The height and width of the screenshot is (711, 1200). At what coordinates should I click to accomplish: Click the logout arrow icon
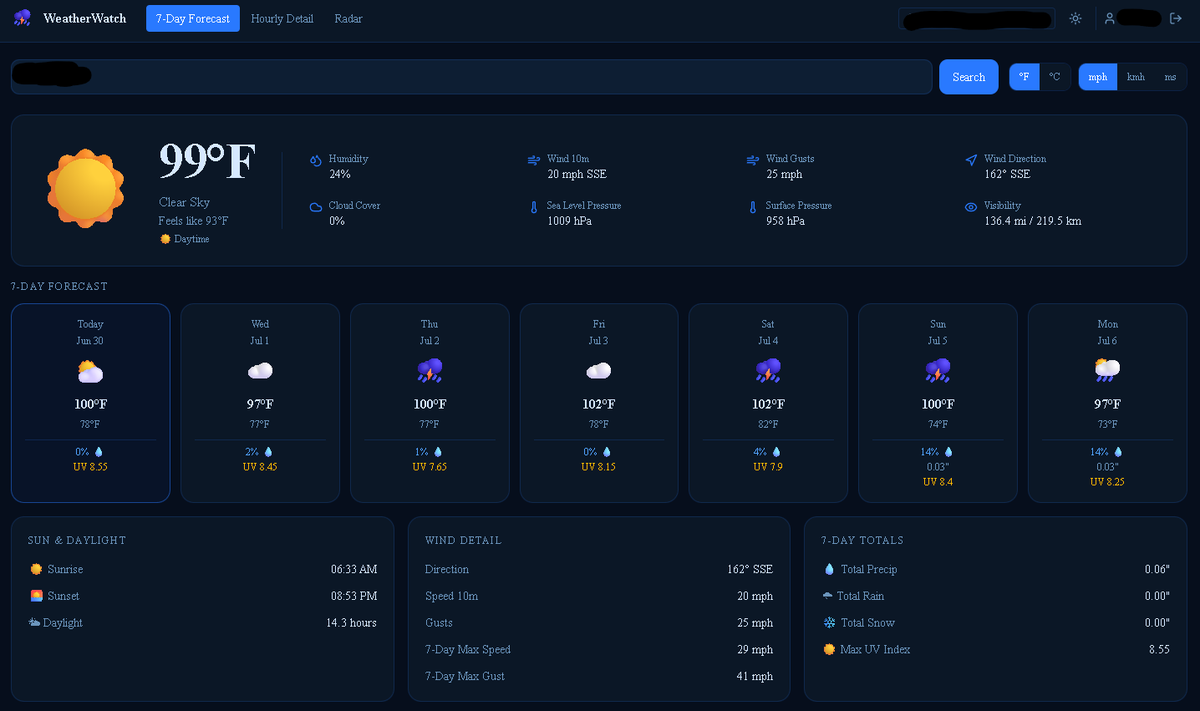click(x=1175, y=18)
